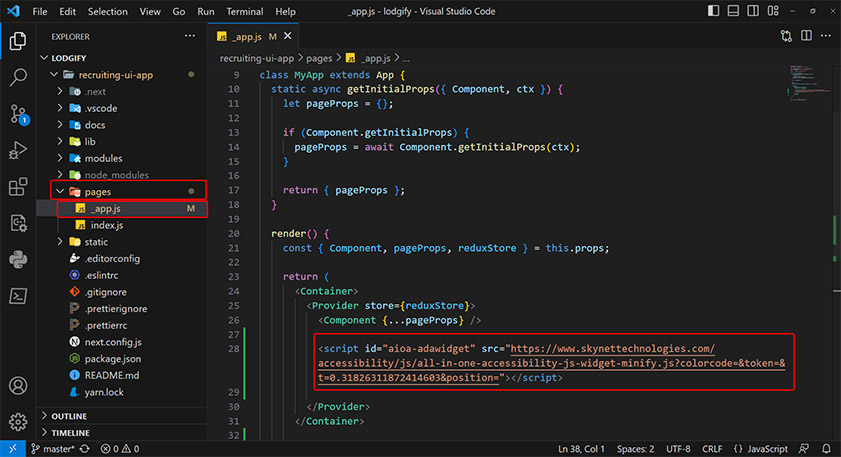The width and height of the screenshot is (841, 457).
Task: Open the Explorer view in activity bar
Action: (18, 41)
